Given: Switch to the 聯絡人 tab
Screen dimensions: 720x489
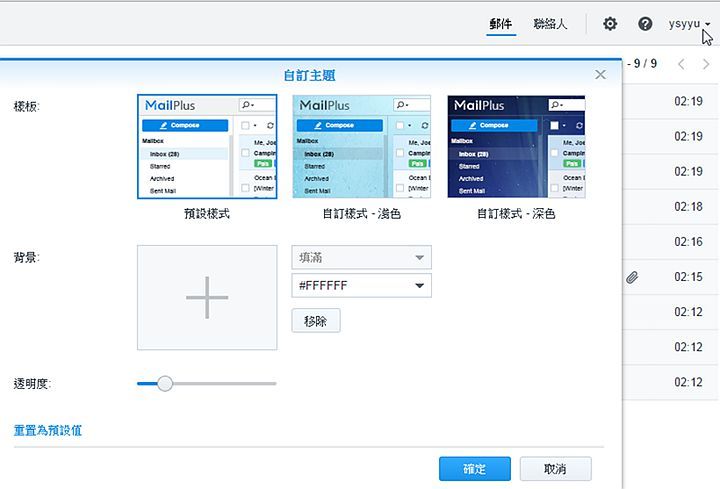Looking at the screenshot, I should pos(550,24).
